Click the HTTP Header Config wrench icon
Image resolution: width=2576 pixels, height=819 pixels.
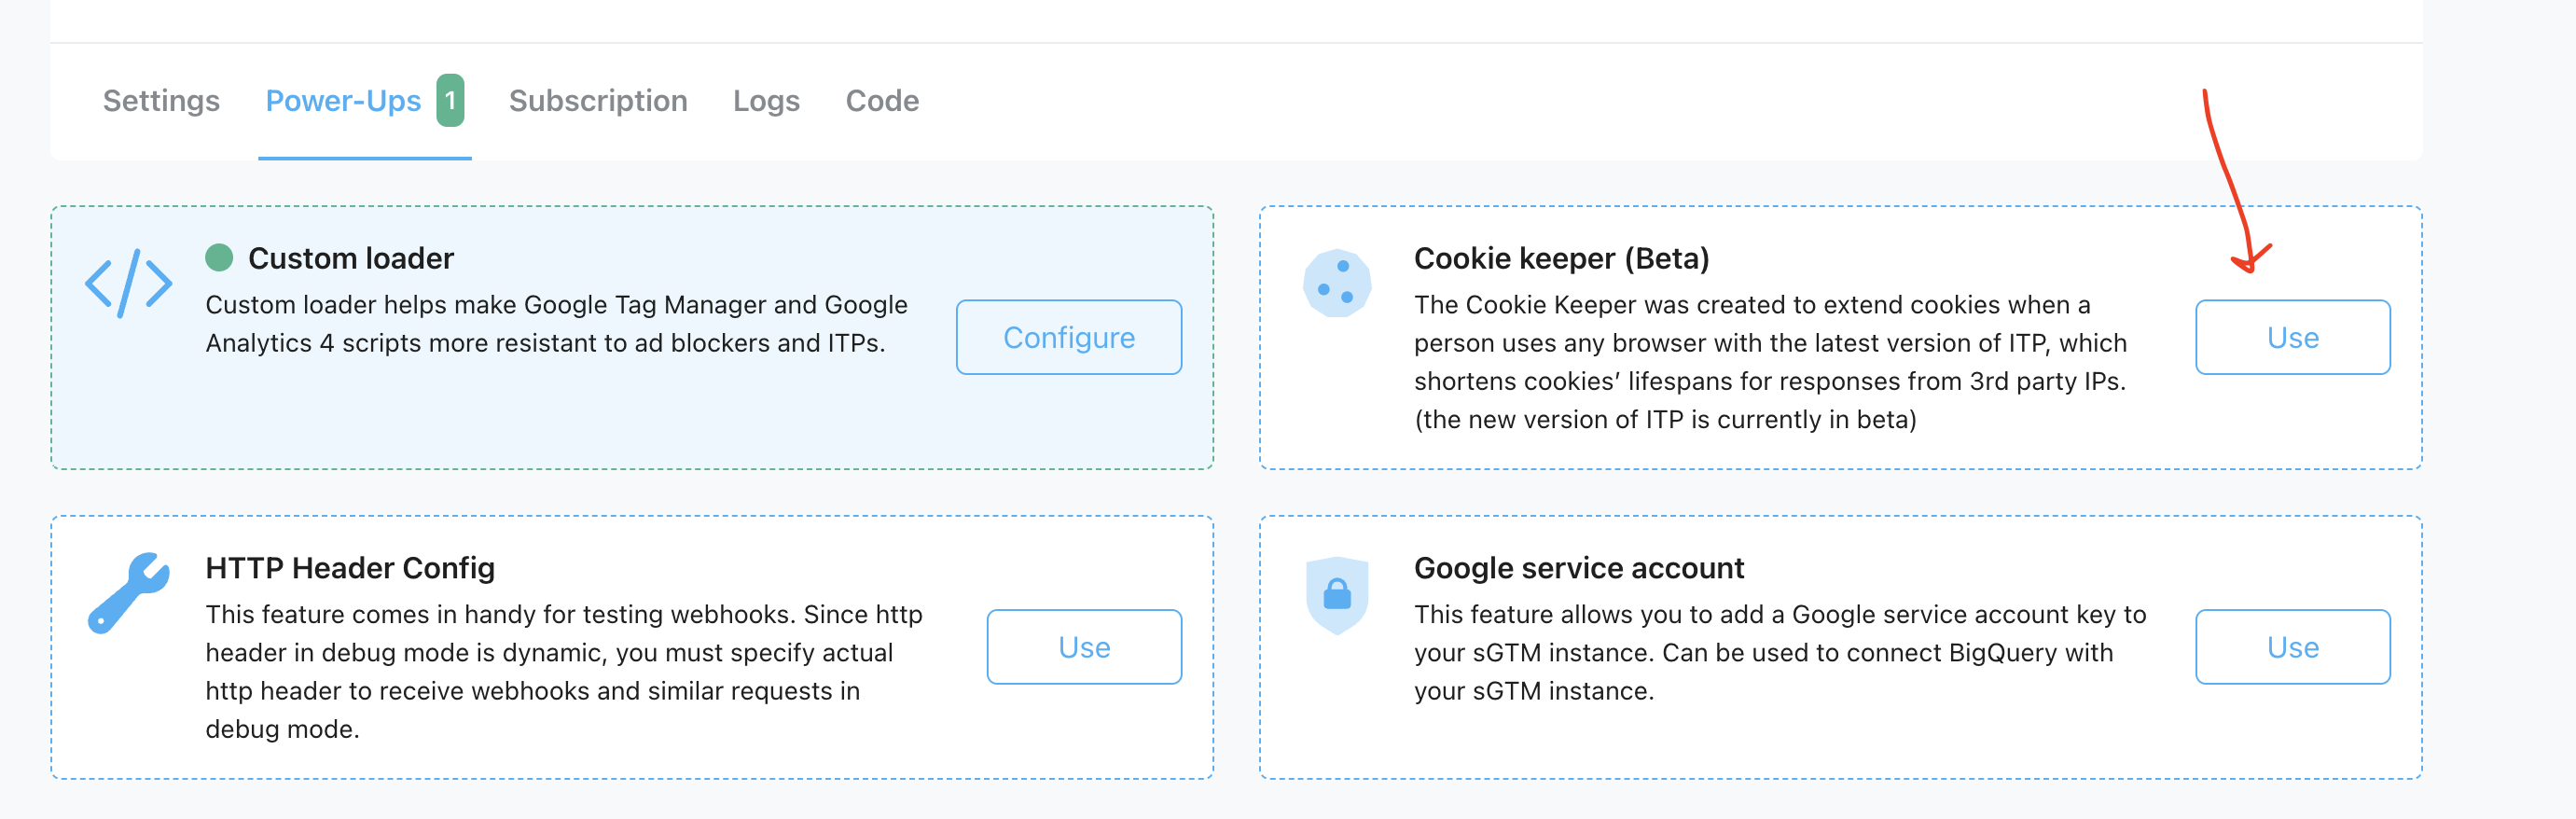pos(128,592)
